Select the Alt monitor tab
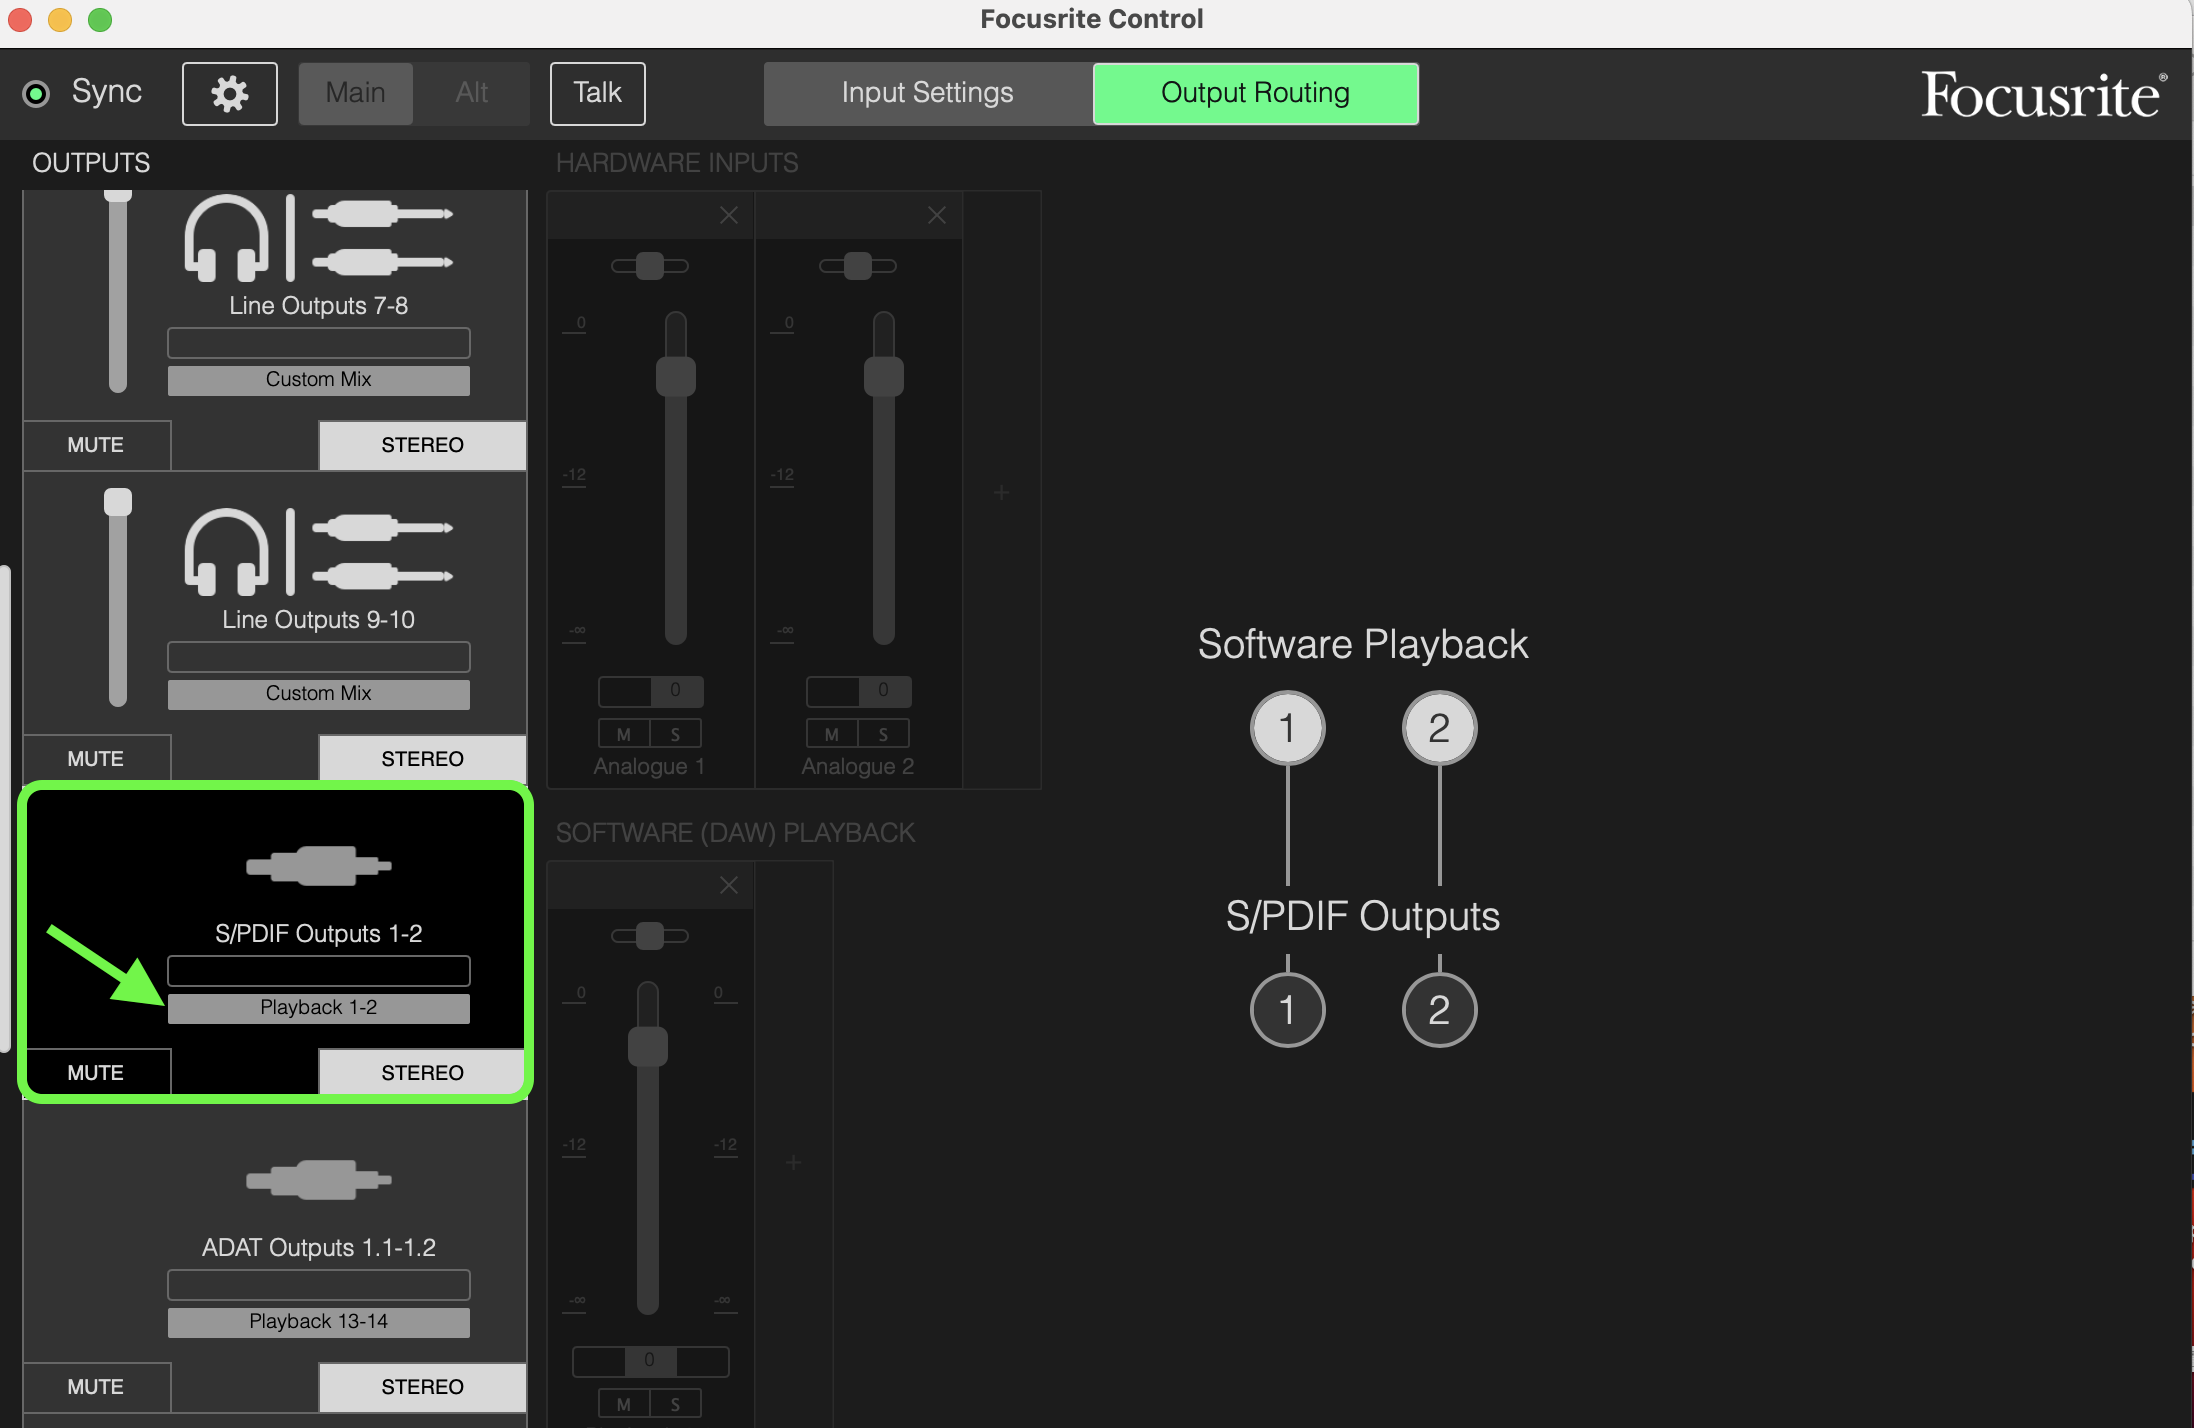The width and height of the screenshot is (2194, 1428). click(472, 93)
